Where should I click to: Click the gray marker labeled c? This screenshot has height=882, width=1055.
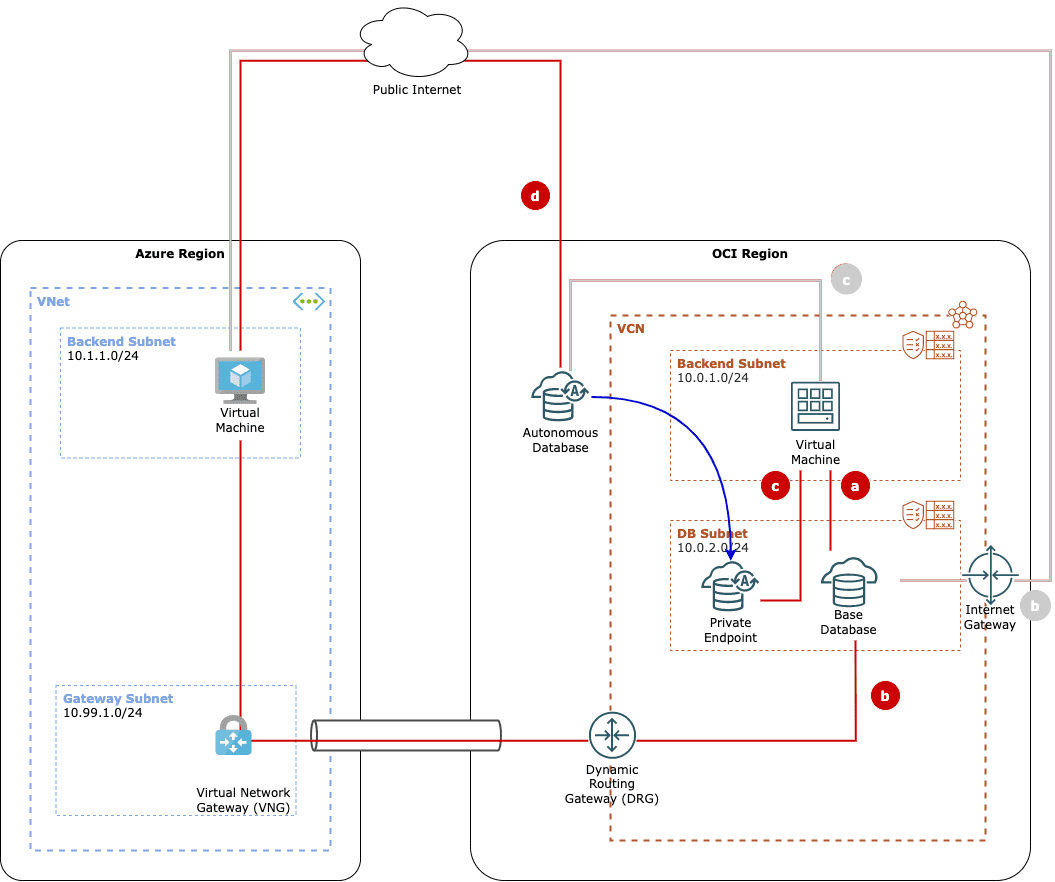[846, 279]
